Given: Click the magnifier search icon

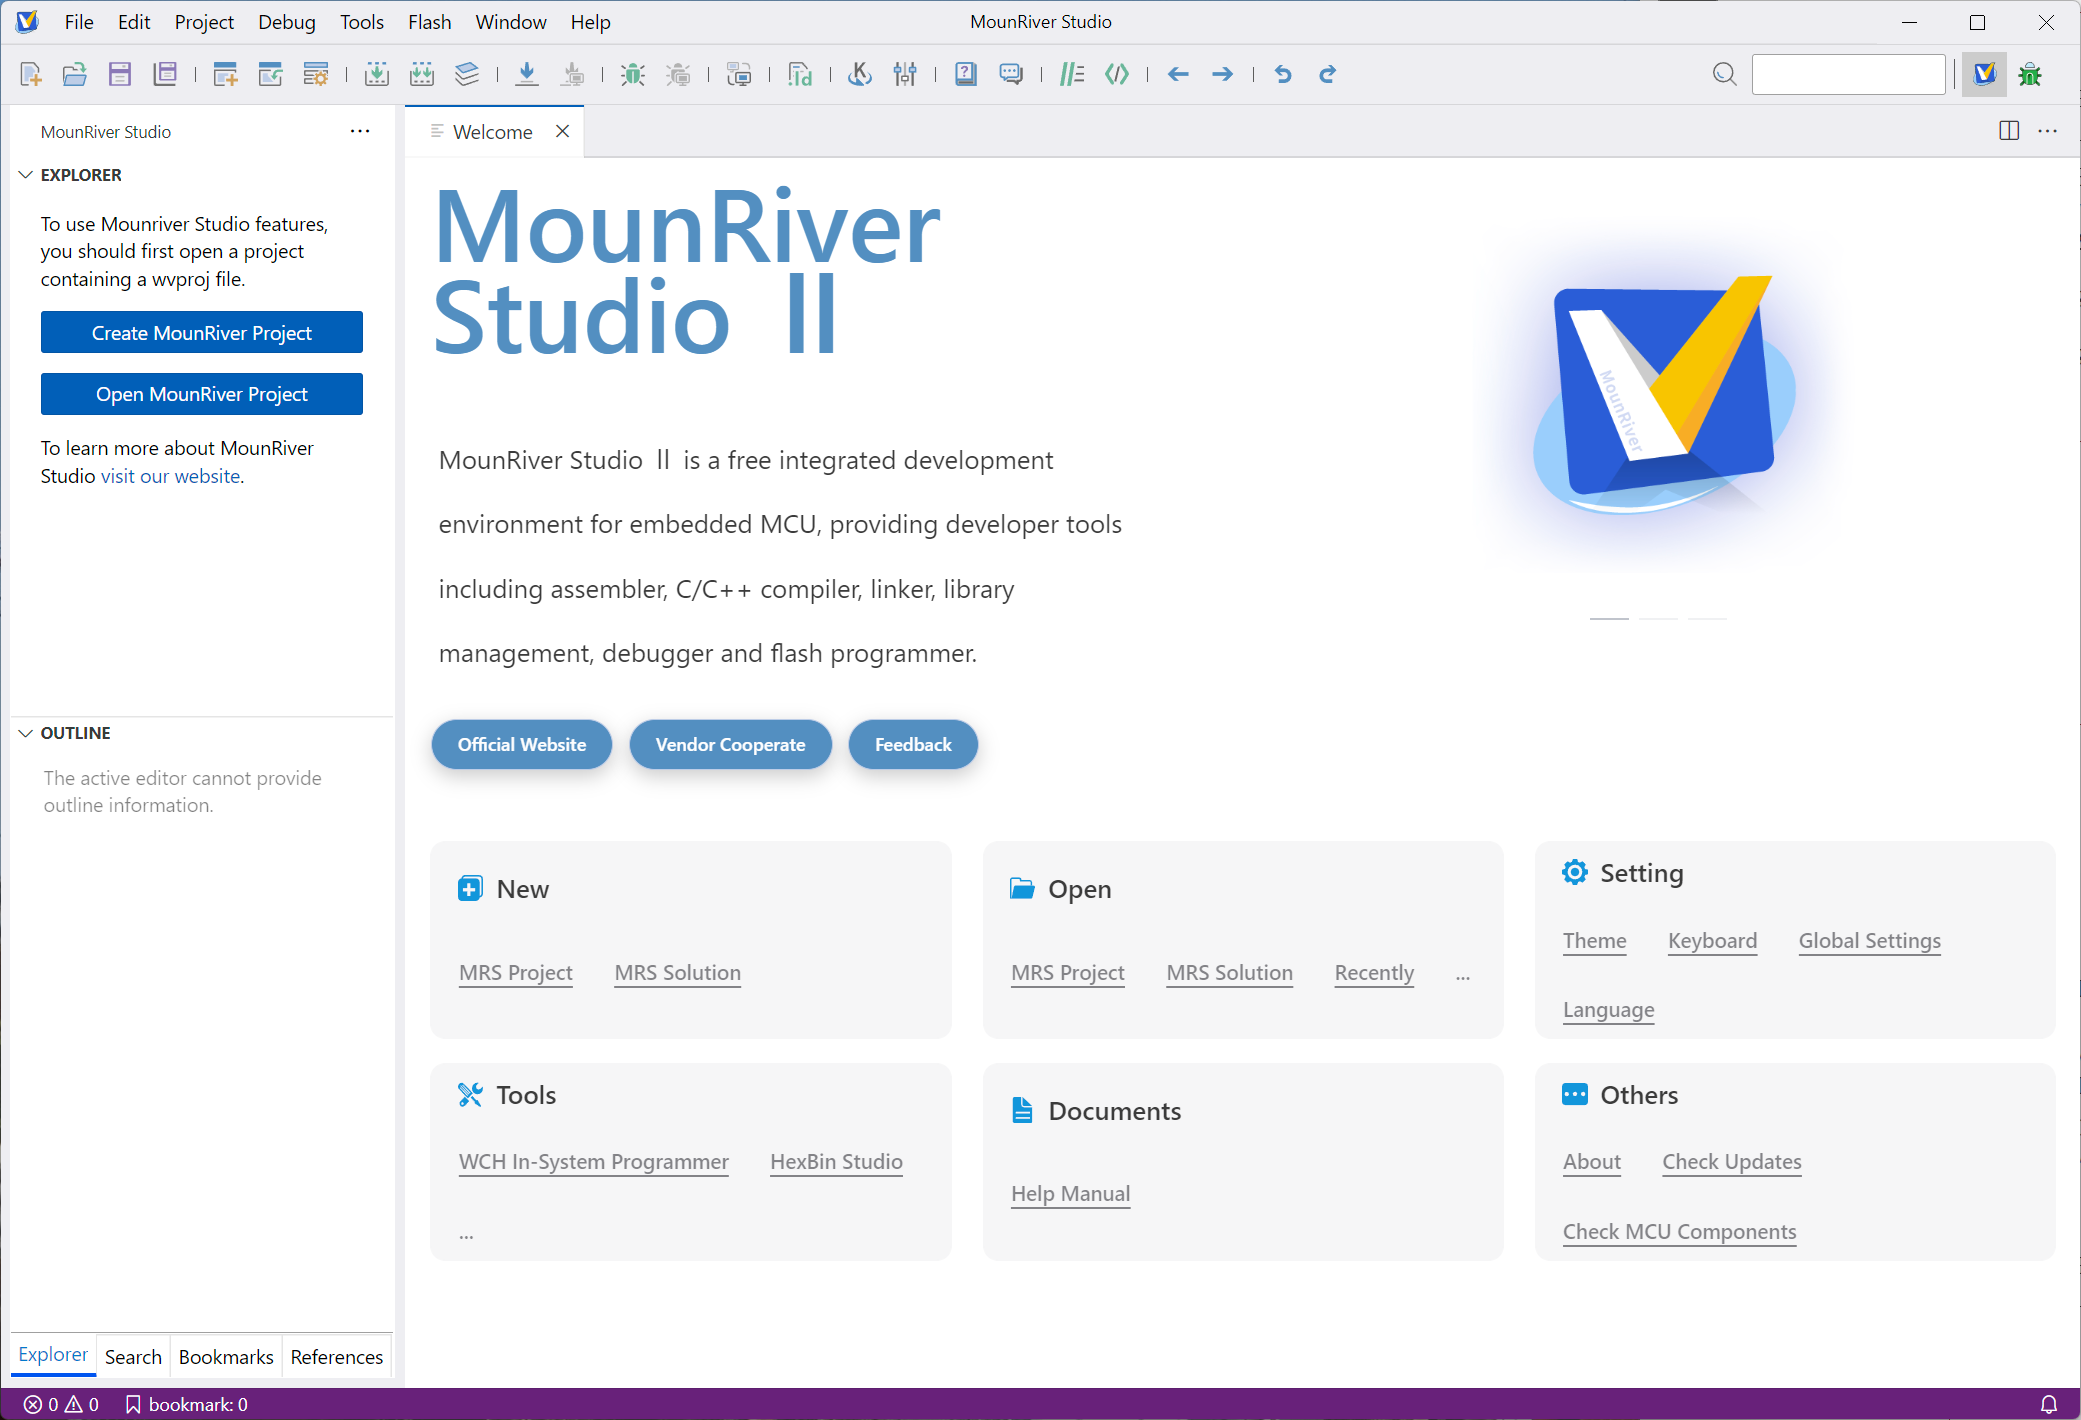Looking at the screenshot, I should click(x=1724, y=74).
